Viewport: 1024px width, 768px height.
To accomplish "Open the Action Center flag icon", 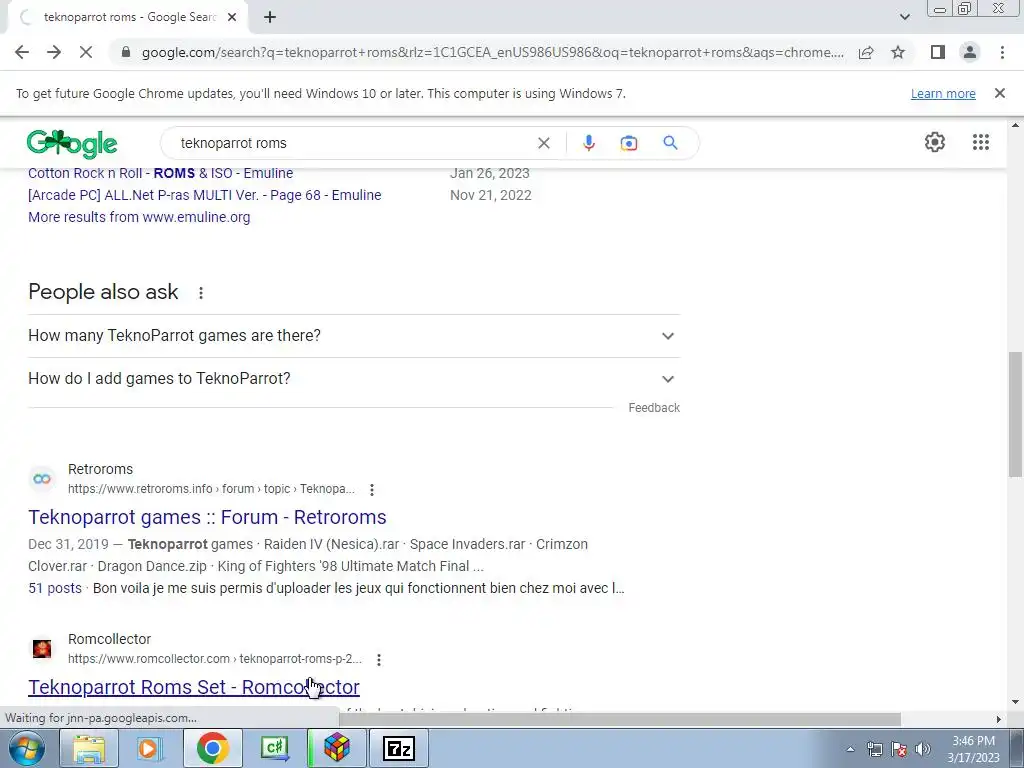I will click(899, 749).
